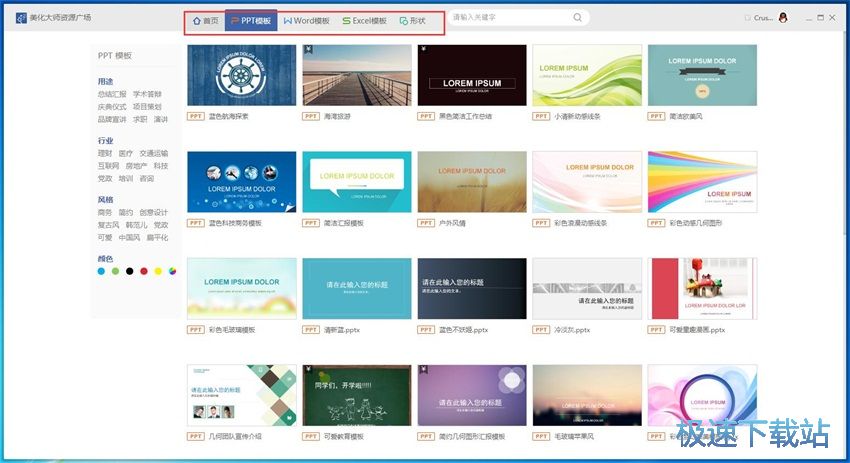Filter by 培训 industry
The width and height of the screenshot is (850, 463).
[x=126, y=178]
